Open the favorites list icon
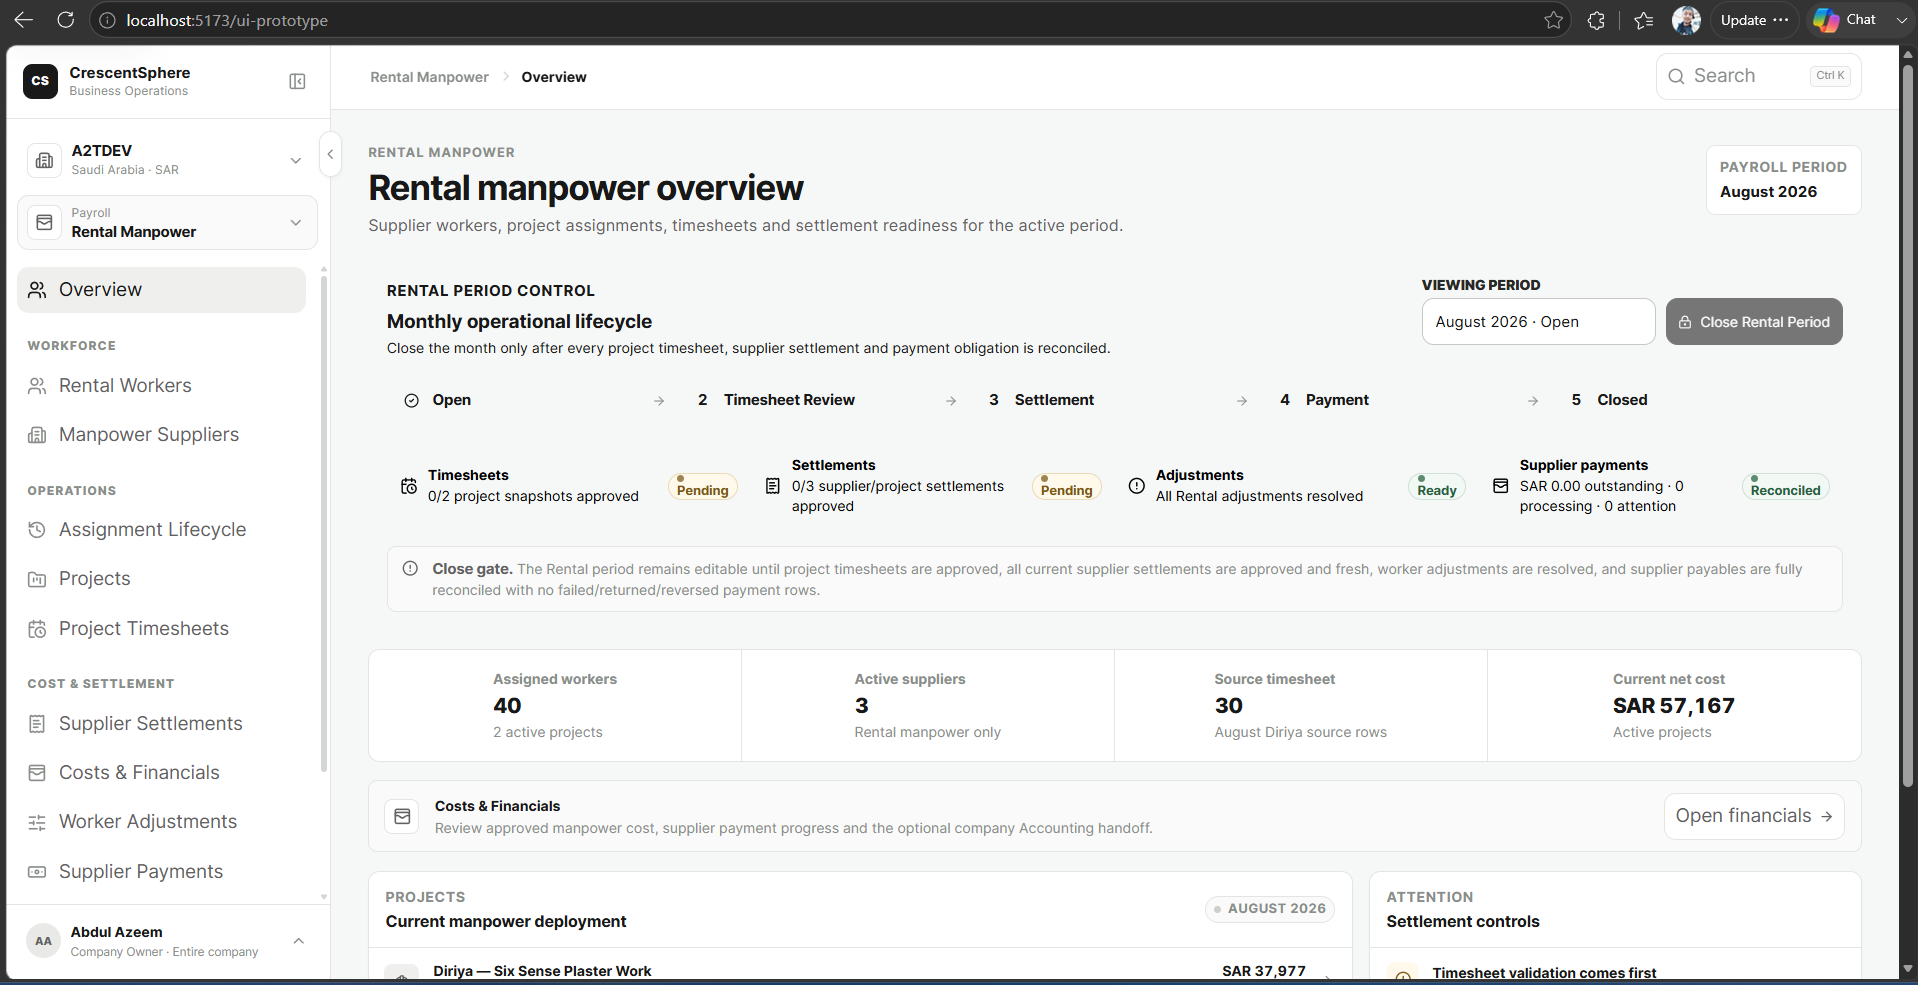This screenshot has width=1918, height=985. click(x=1643, y=20)
